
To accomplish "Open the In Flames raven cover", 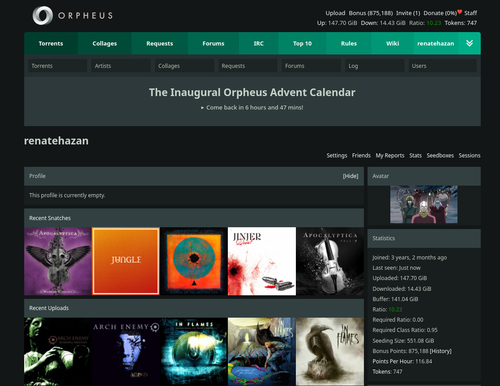I will 330,352.
